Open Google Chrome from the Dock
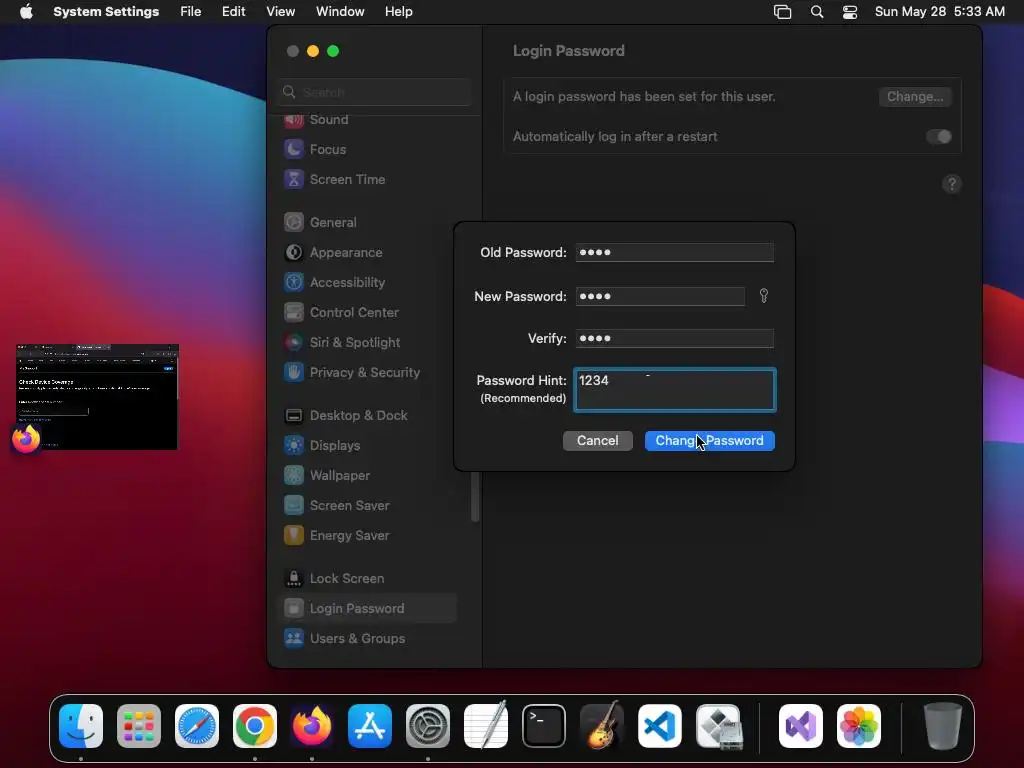Image resolution: width=1024 pixels, height=768 pixels. tap(255, 726)
